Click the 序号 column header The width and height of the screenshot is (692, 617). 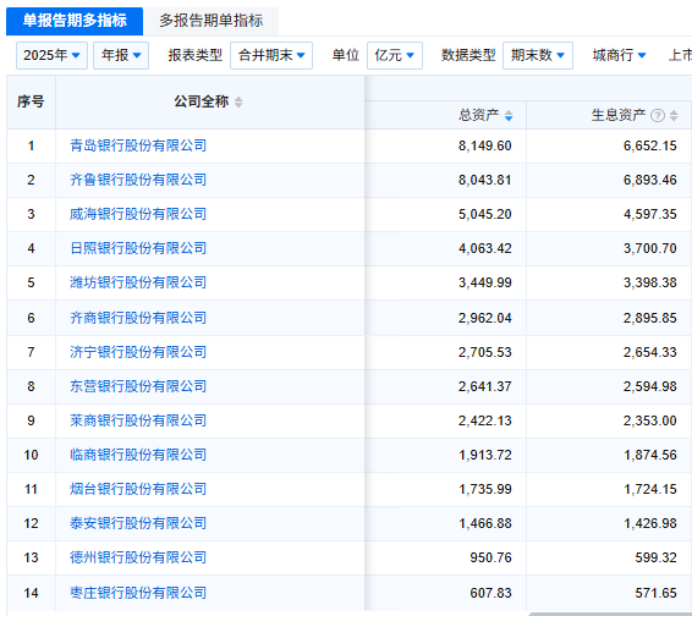31,102
